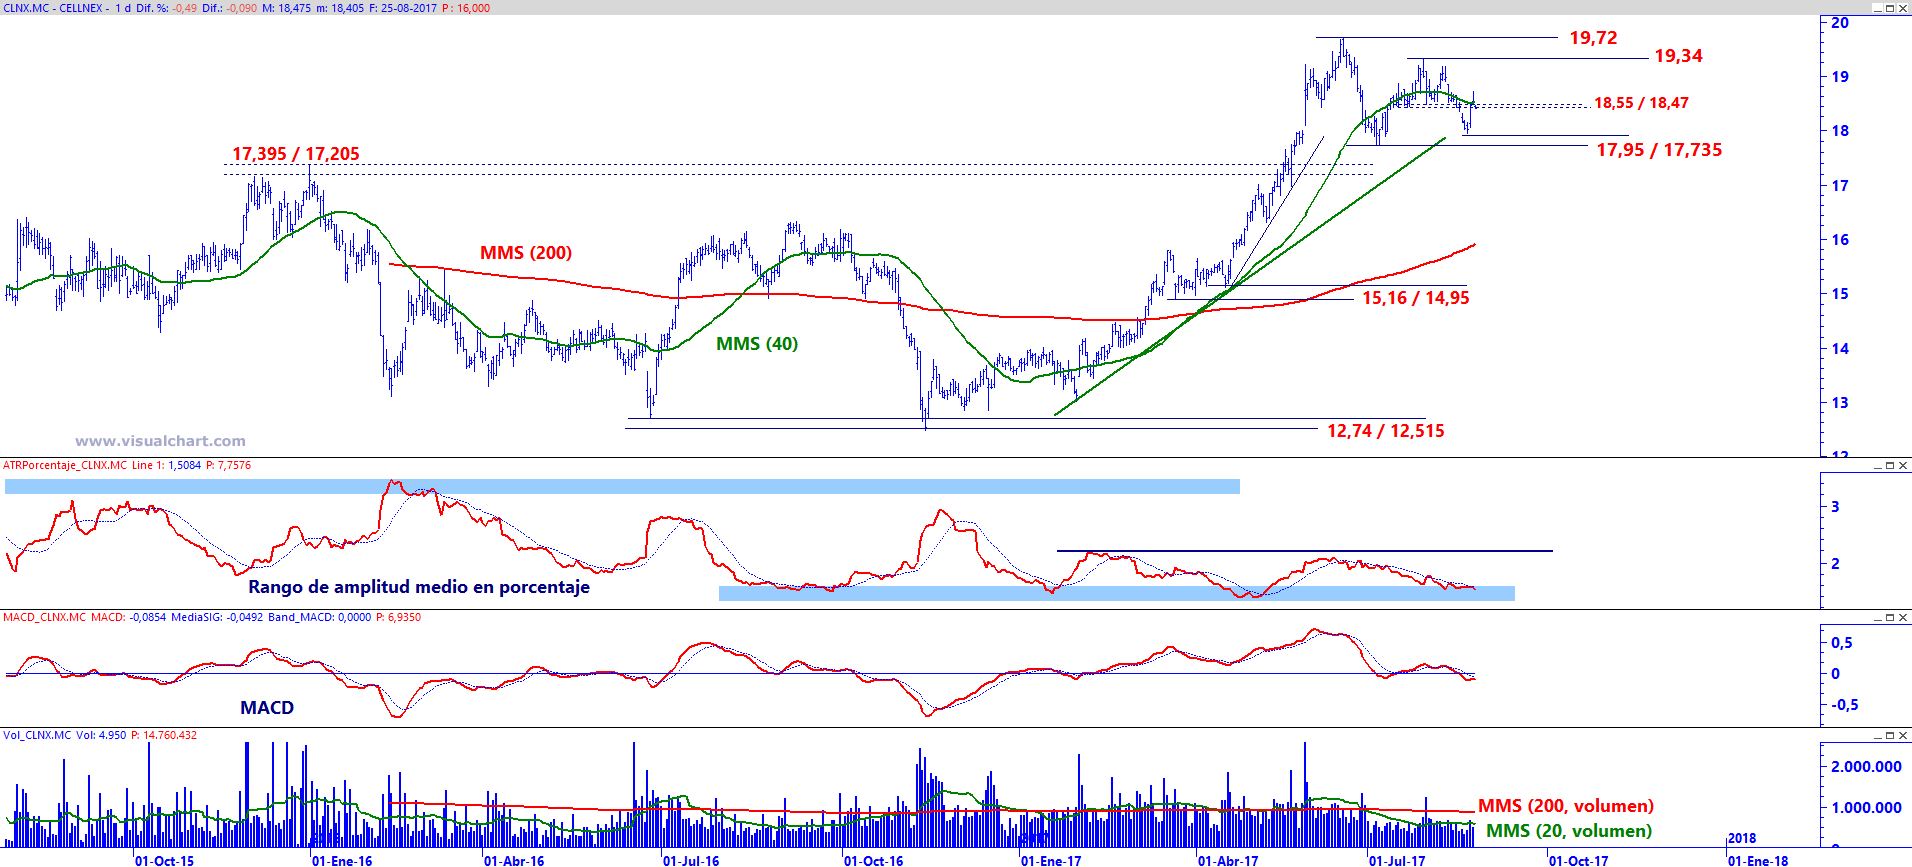The image size is (1912, 867).
Task: Select the 12,74 / 12,515 support label
Action: pyautogui.click(x=1386, y=431)
